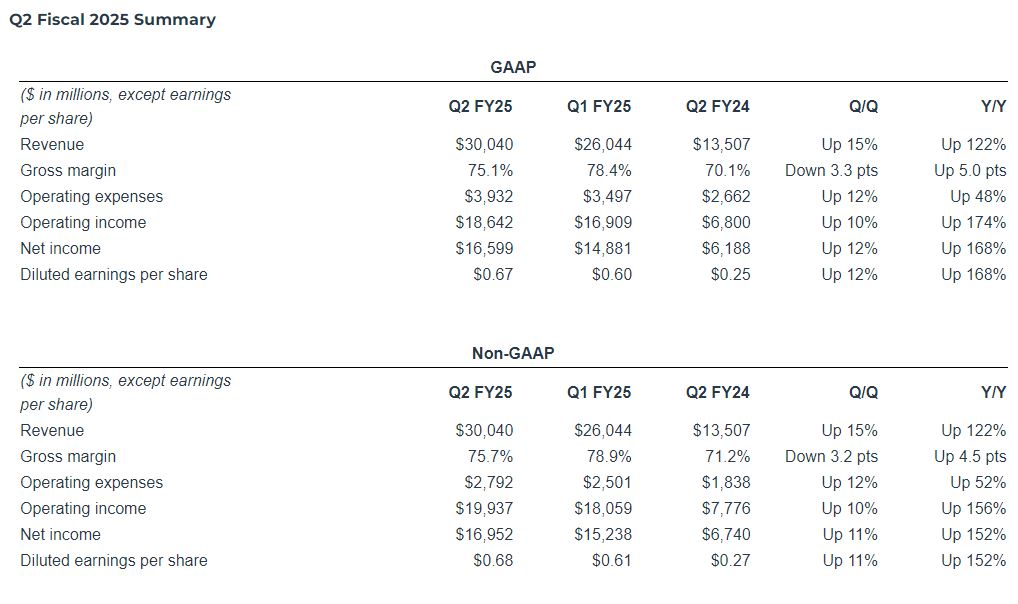Viewport: 1018px width, 604px height.
Task: Select the Non-GAAP table title
Action: pyautogui.click(x=513, y=353)
